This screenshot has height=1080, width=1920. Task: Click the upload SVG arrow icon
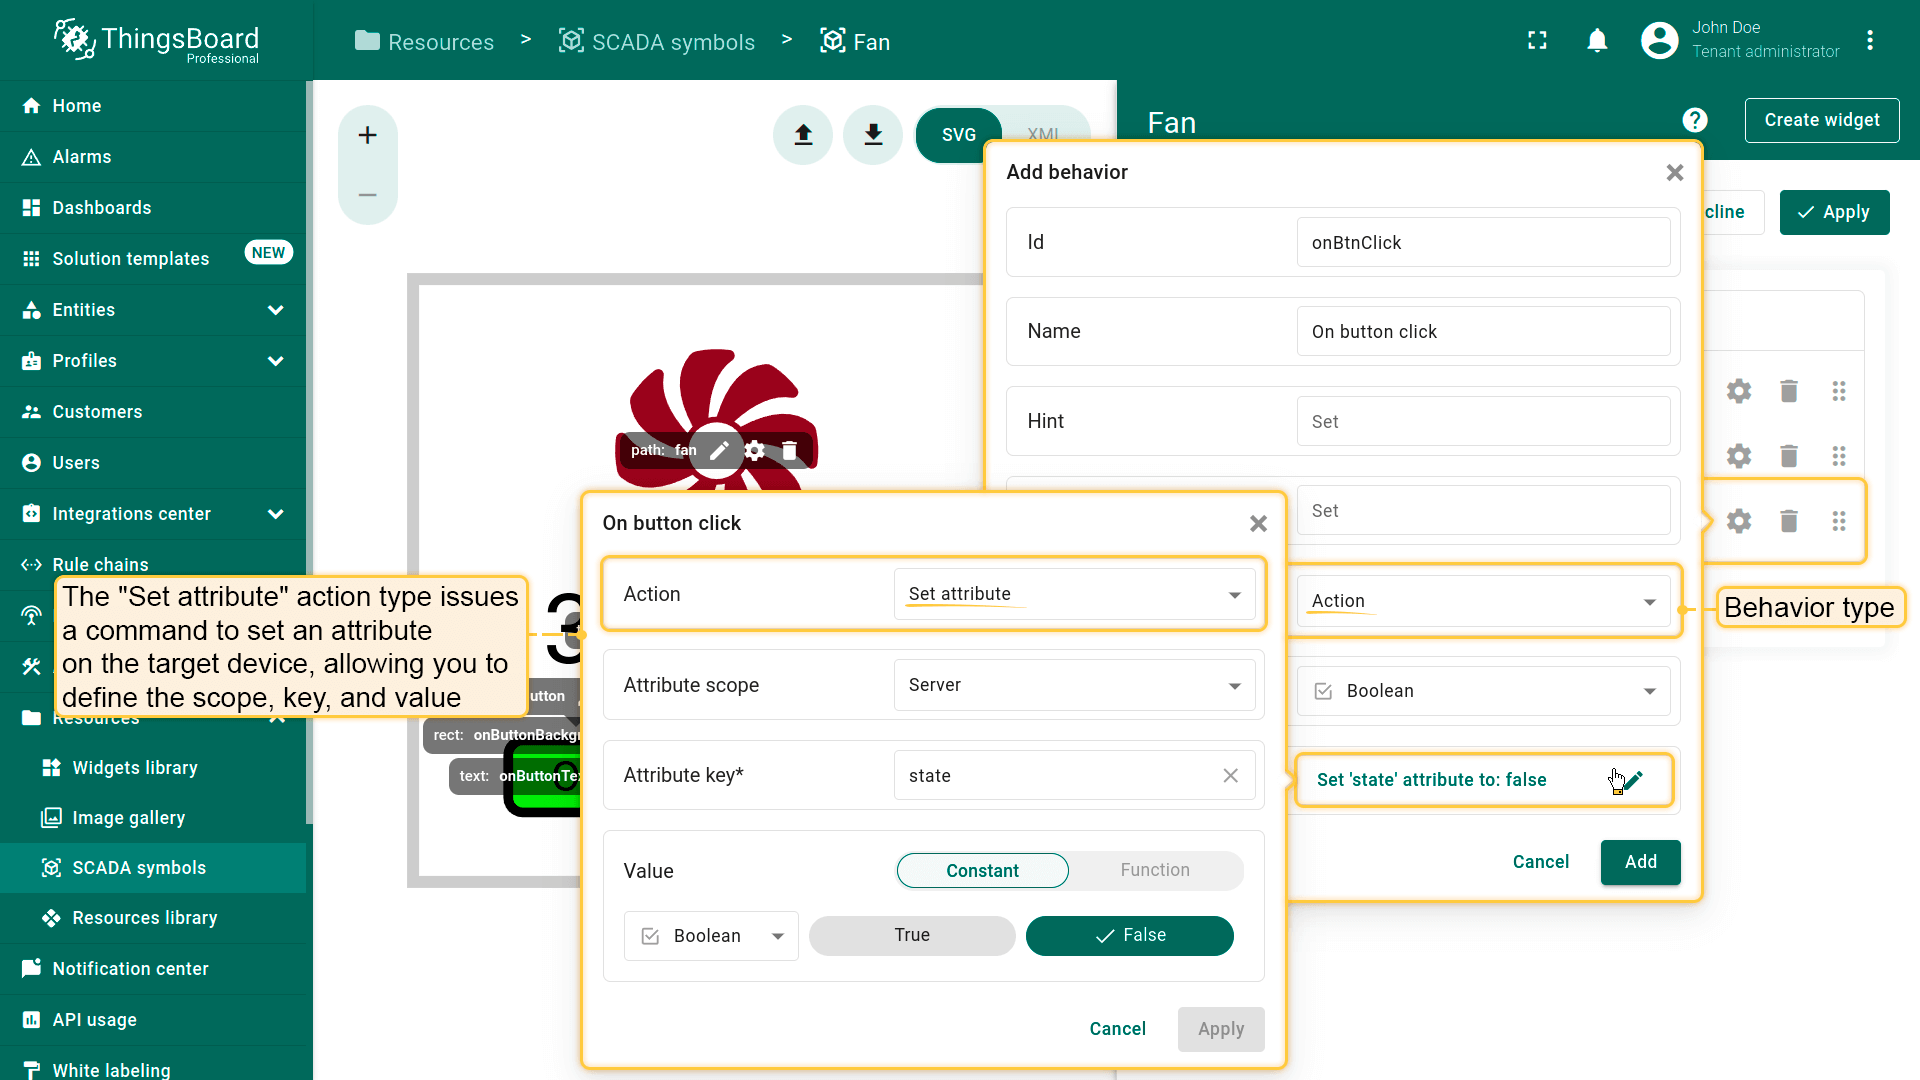pyautogui.click(x=803, y=135)
